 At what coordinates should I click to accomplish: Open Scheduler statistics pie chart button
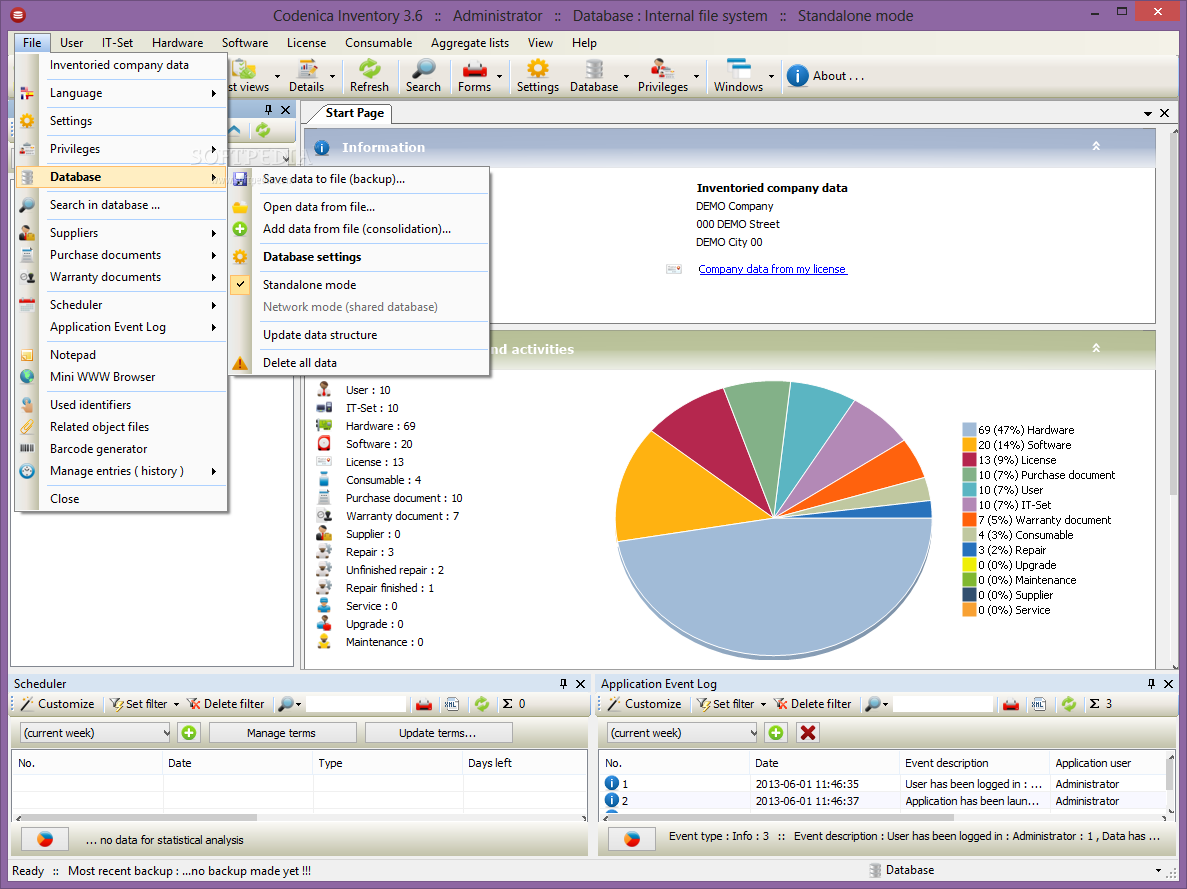[x=45, y=839]
